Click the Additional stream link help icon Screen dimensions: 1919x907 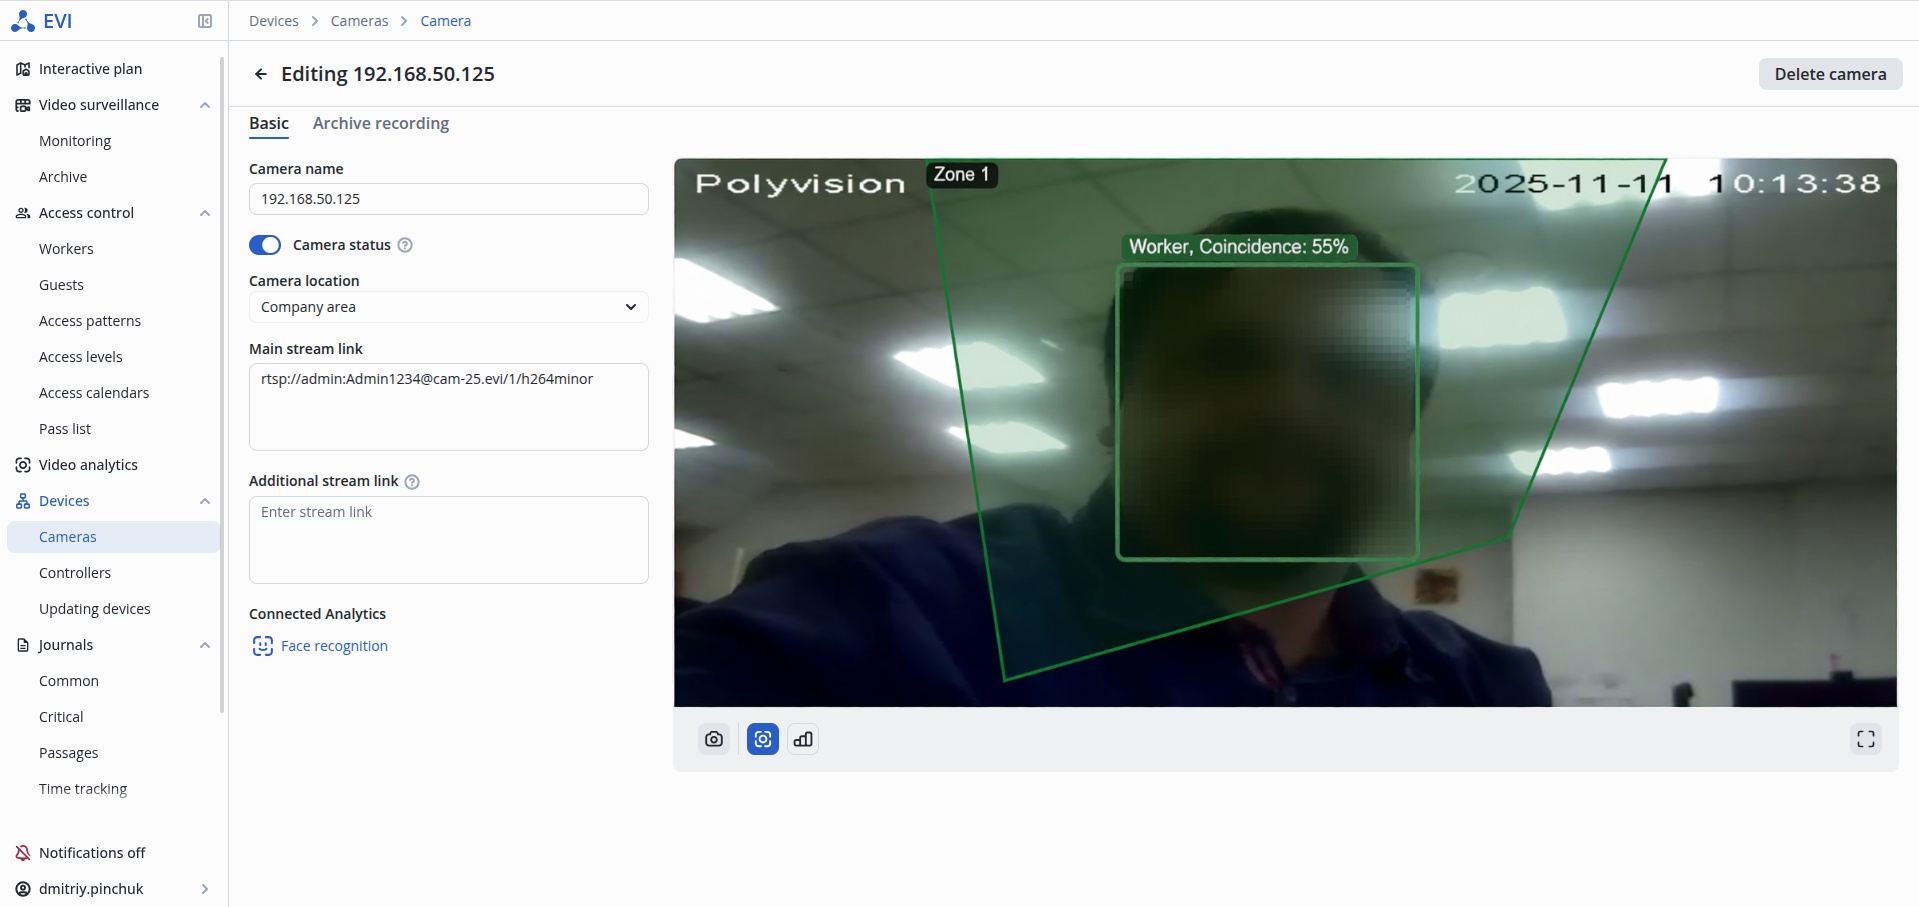[x=412, y=482]
